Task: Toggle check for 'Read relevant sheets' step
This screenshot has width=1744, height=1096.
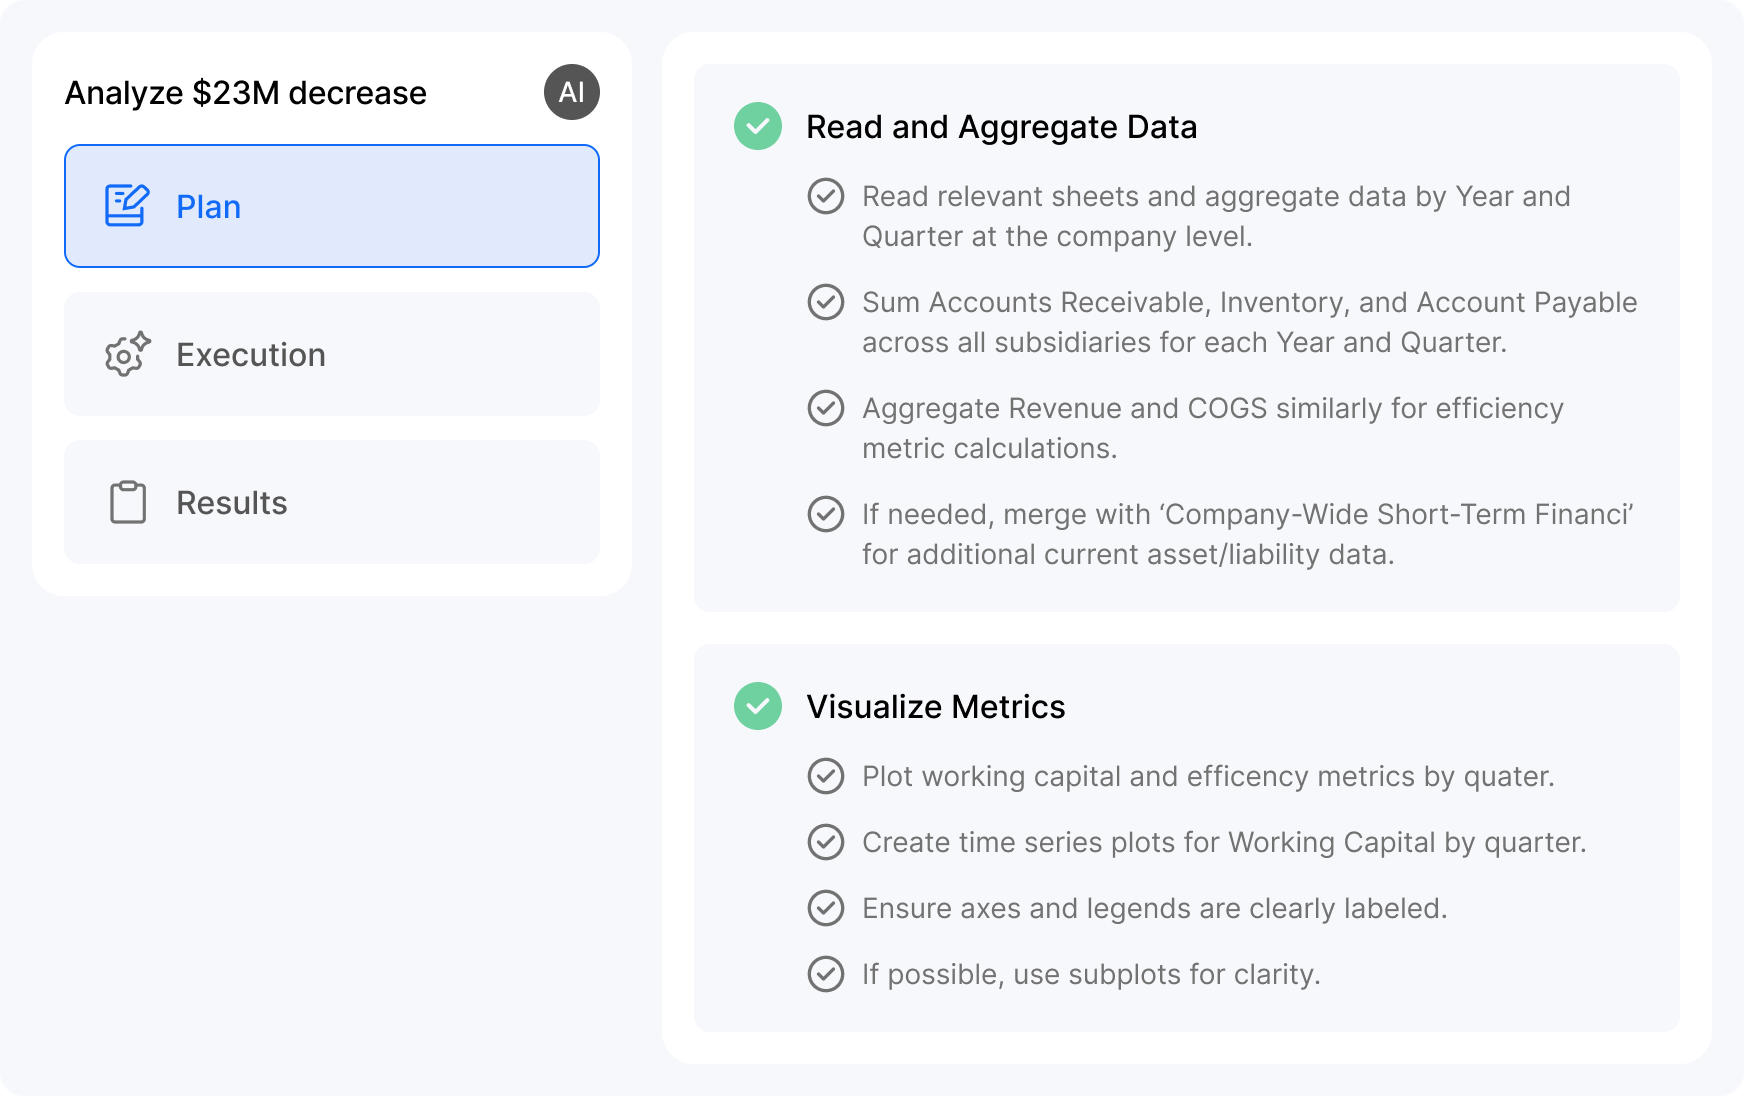Action: [x=826, y=196]
